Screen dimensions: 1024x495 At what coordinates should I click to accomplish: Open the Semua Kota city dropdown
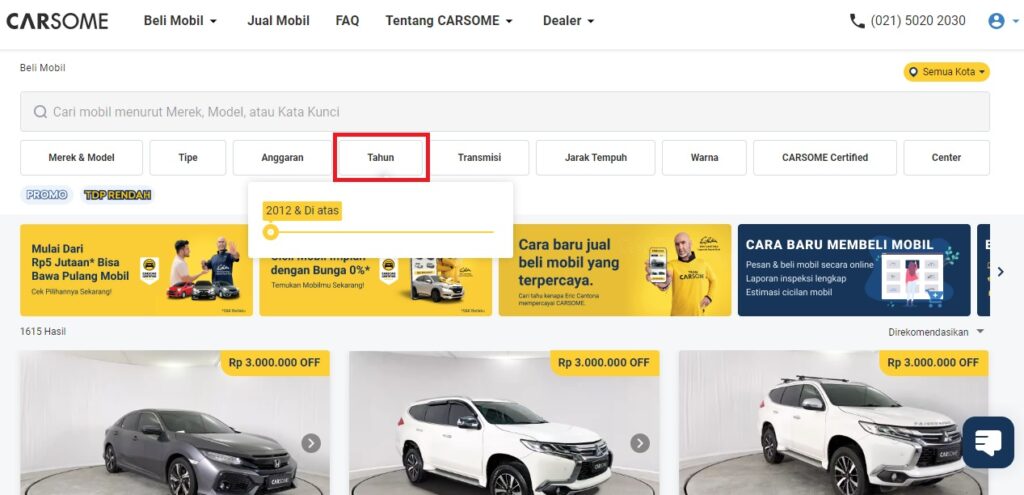click(946, 72)
